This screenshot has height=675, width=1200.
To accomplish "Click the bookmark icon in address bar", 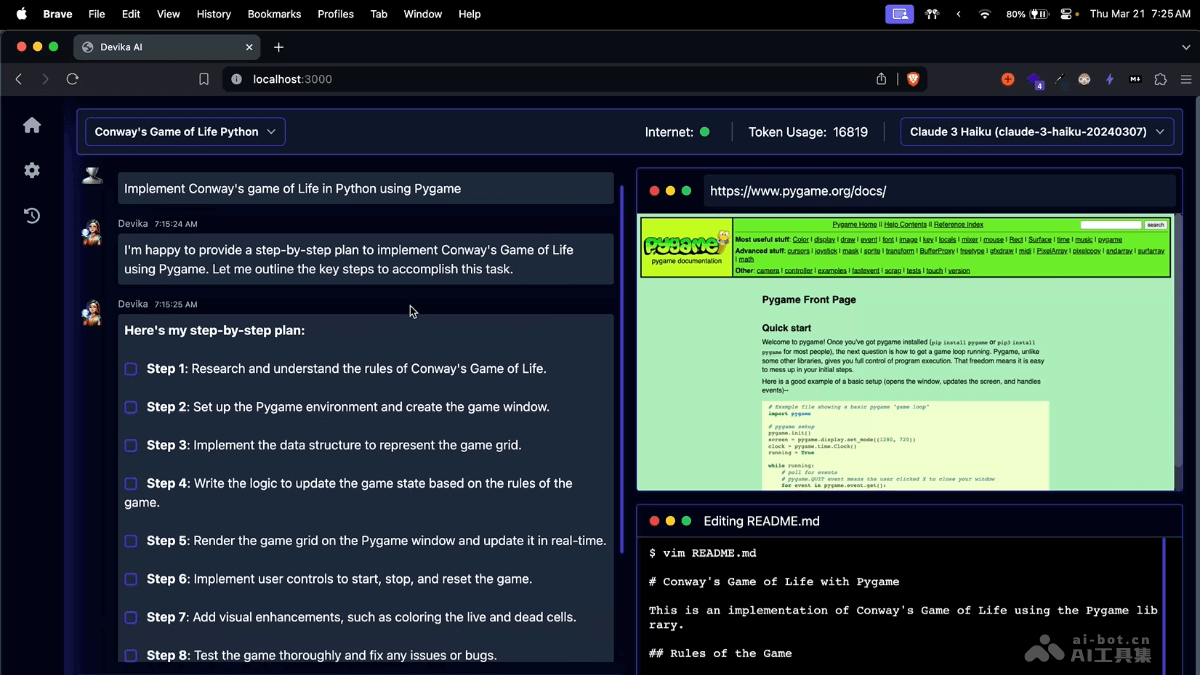I will pos(204,79).
